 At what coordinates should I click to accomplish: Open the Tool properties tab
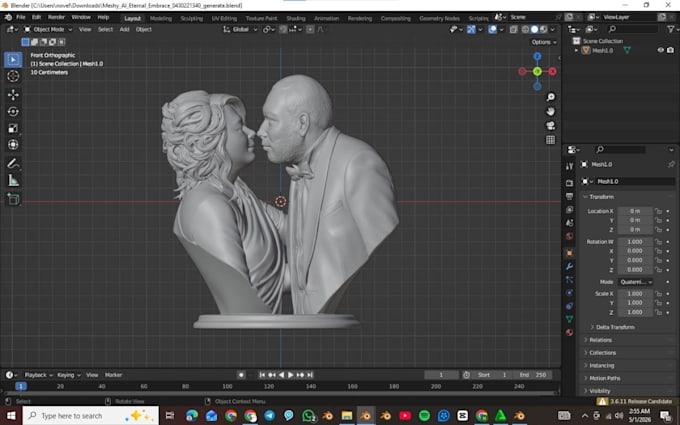tap(569, 166)
